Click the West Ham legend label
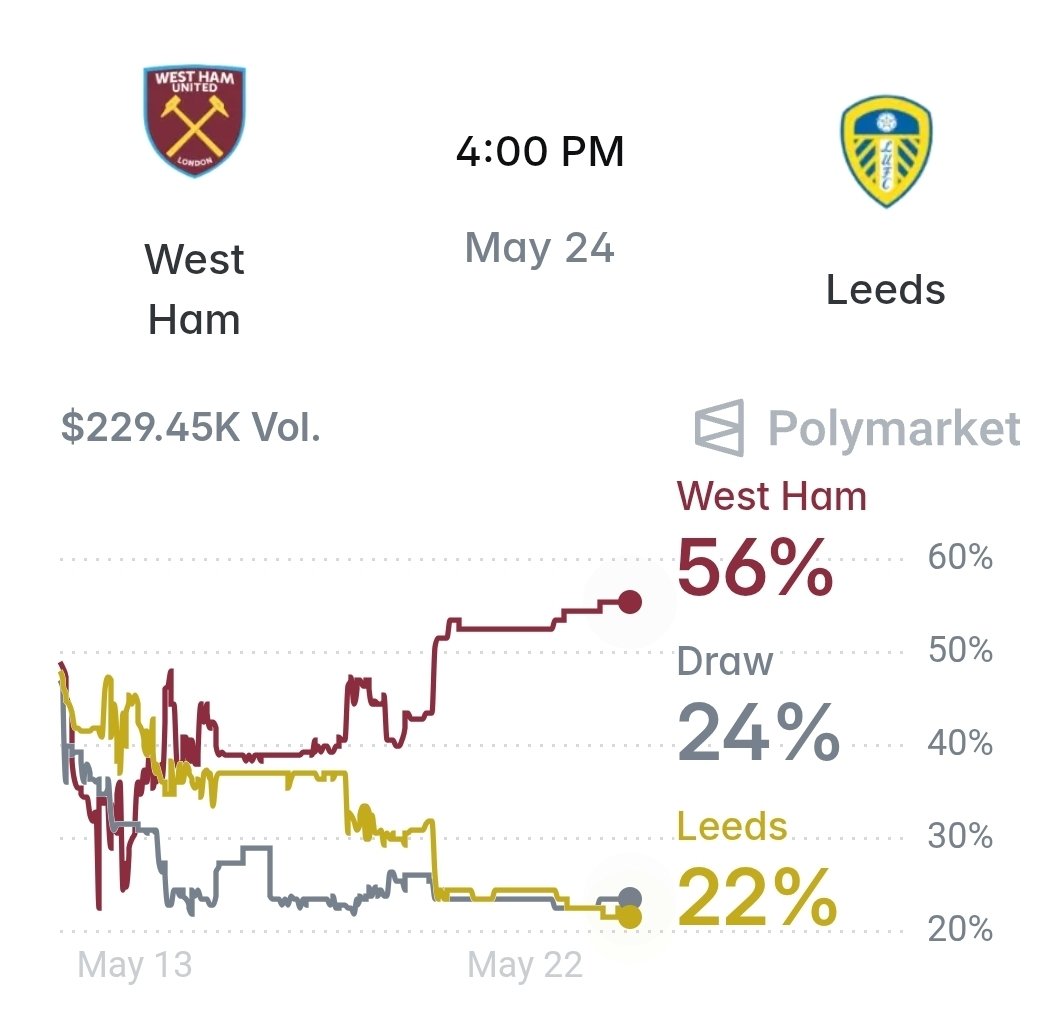 (772, 497)
